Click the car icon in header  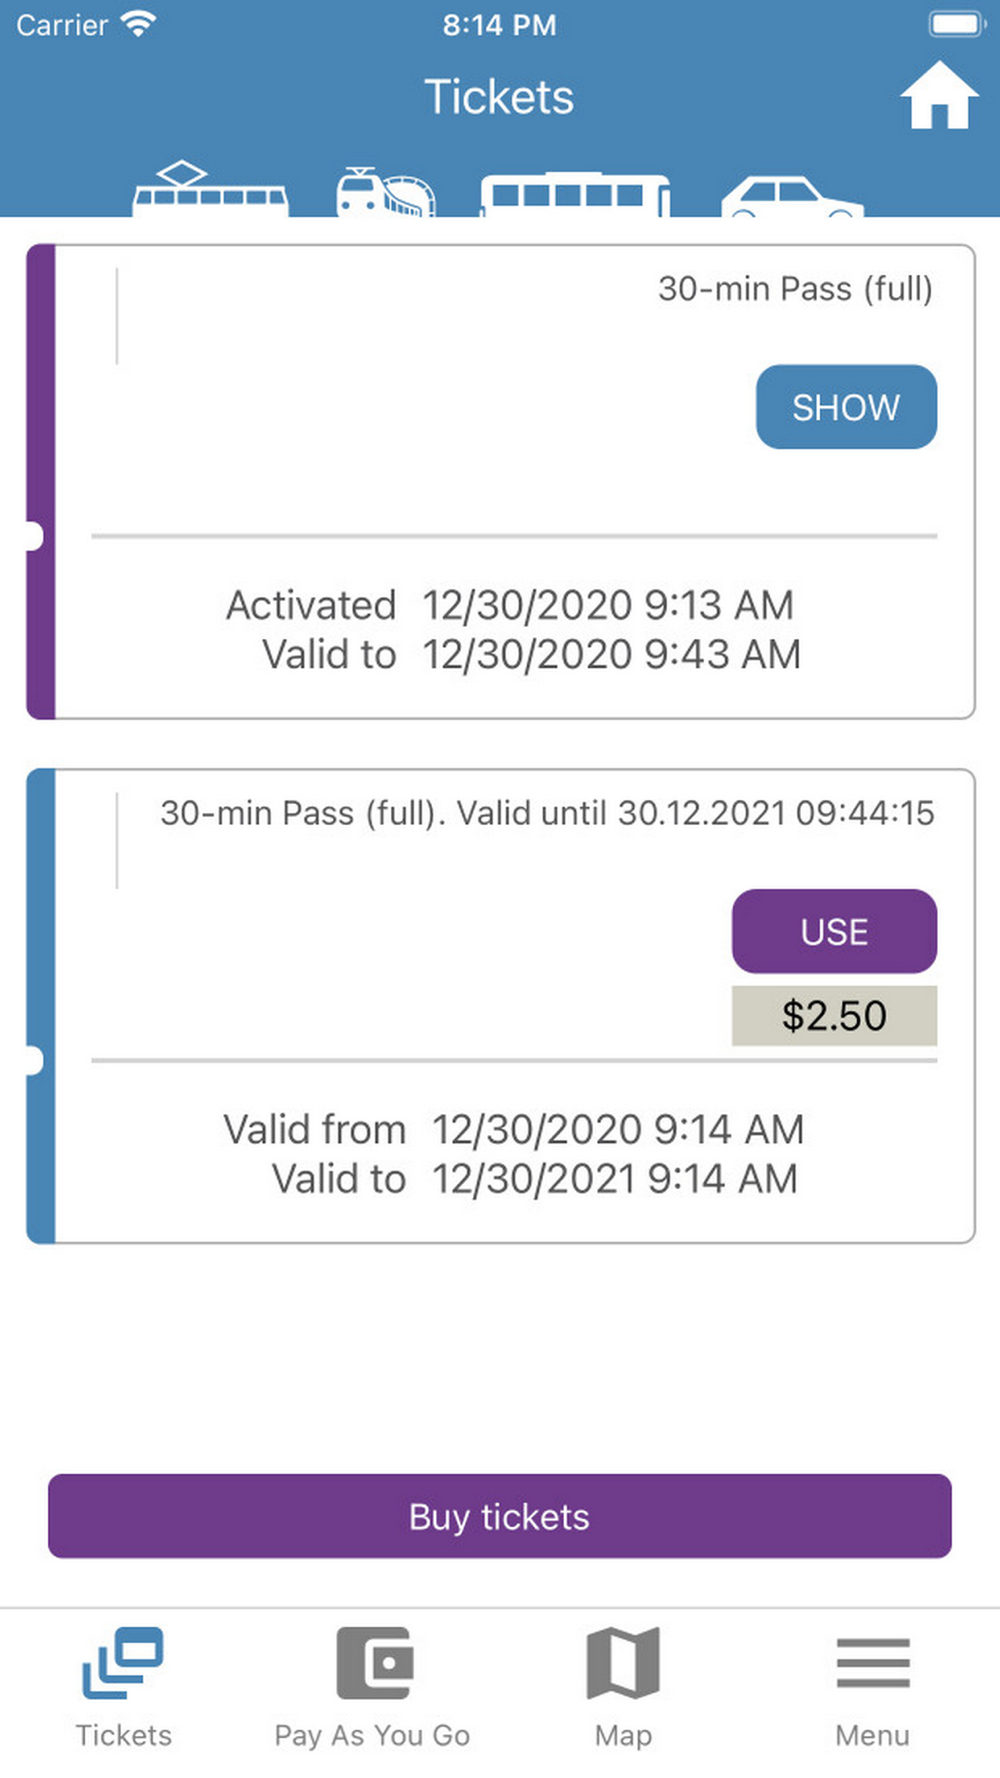(790, 196)
